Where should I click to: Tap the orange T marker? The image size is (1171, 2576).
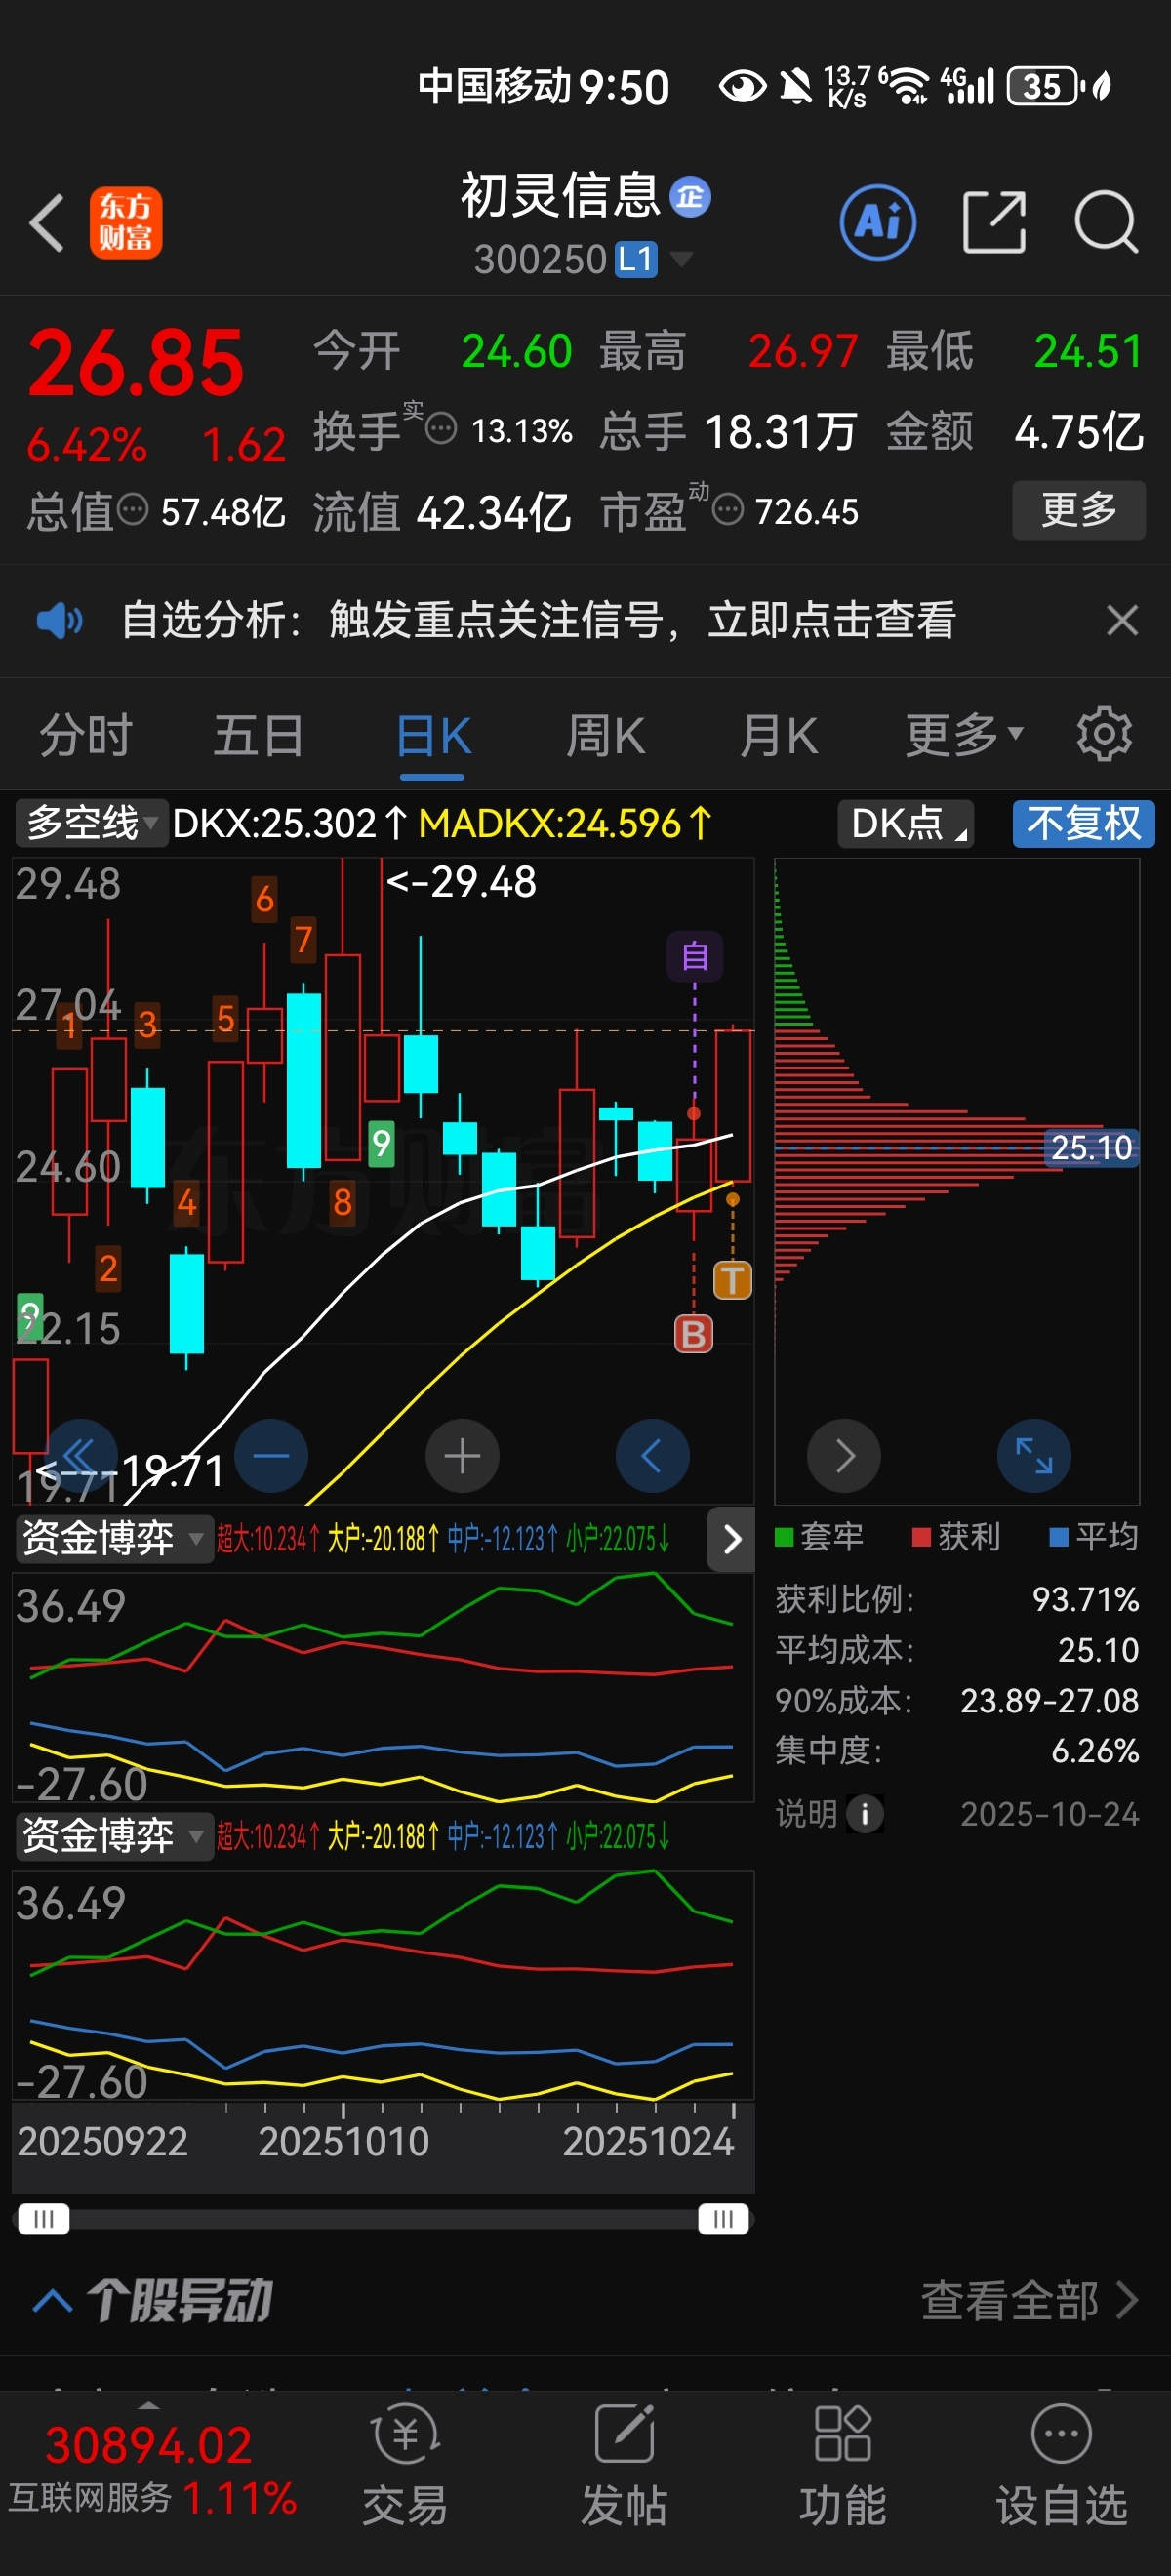(732, 1280)
